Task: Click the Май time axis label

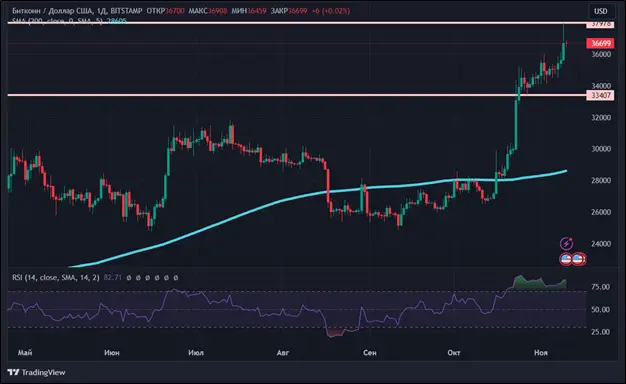Action: point(25,352)
